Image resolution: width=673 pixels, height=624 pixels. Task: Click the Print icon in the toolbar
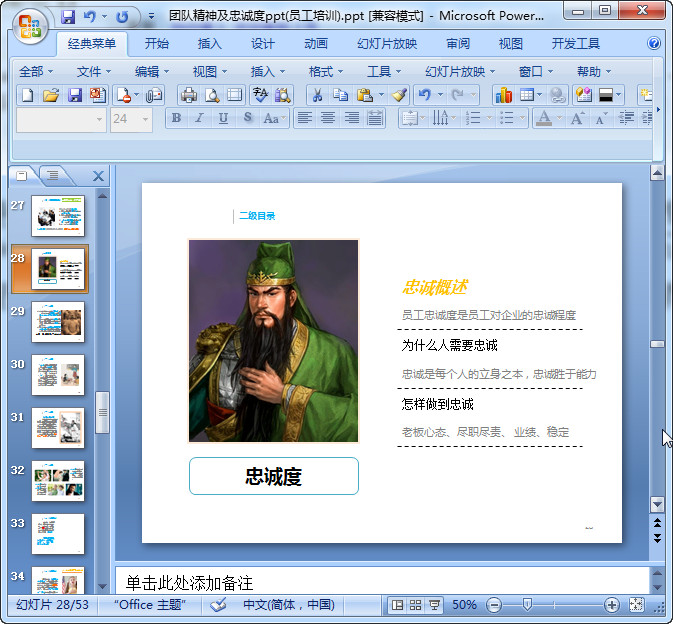pos(189,95)
